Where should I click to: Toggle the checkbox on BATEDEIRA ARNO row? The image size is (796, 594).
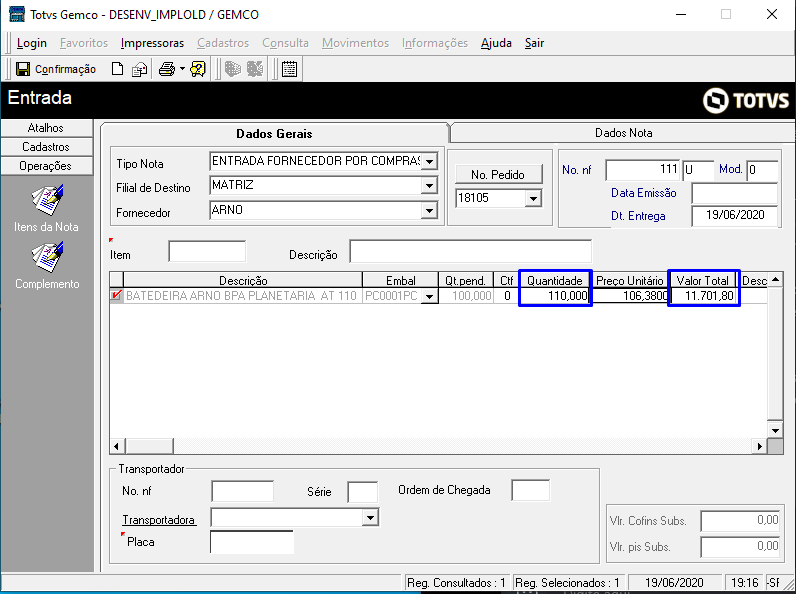[x=116, y=295]
